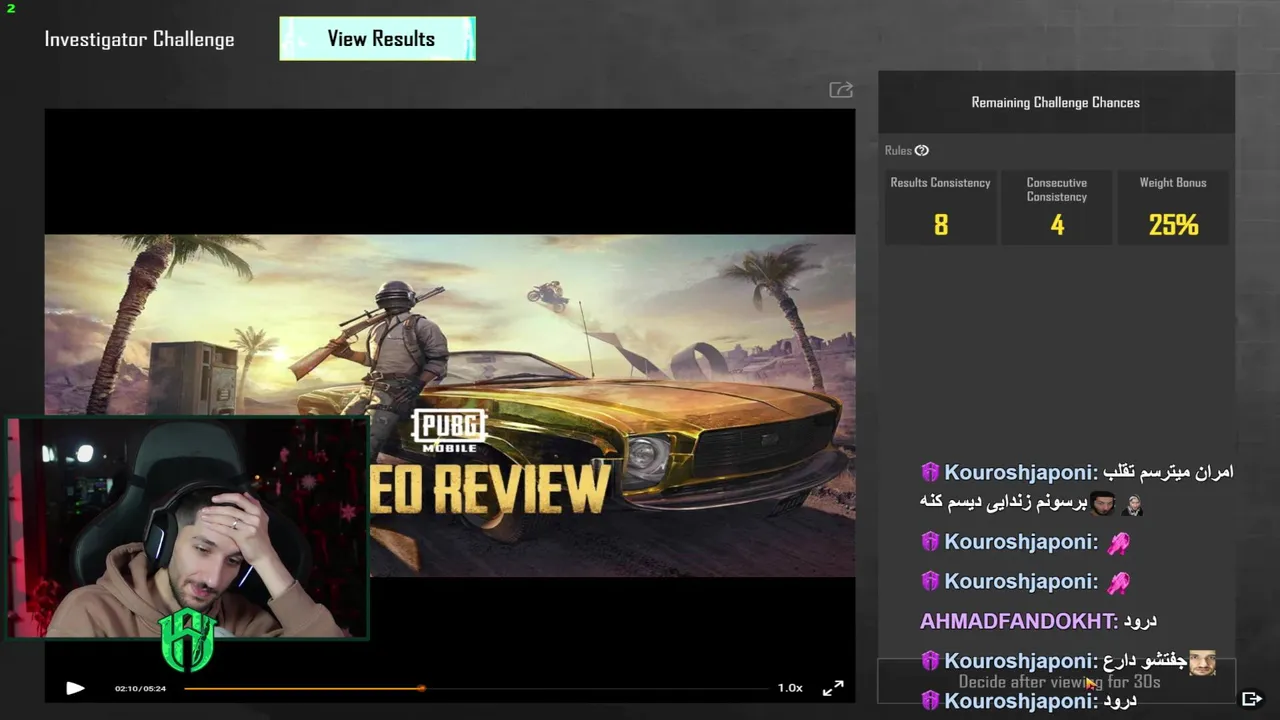The width and height of the screenshot is (1280, 720).
Task: Click the AHMADFANDOKHT chat username
Action: 1017,621
